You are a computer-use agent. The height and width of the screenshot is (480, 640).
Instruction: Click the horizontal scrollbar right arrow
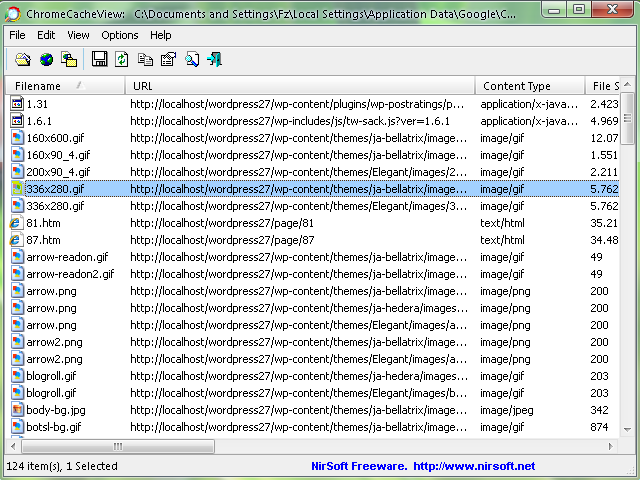coord(611,446)
